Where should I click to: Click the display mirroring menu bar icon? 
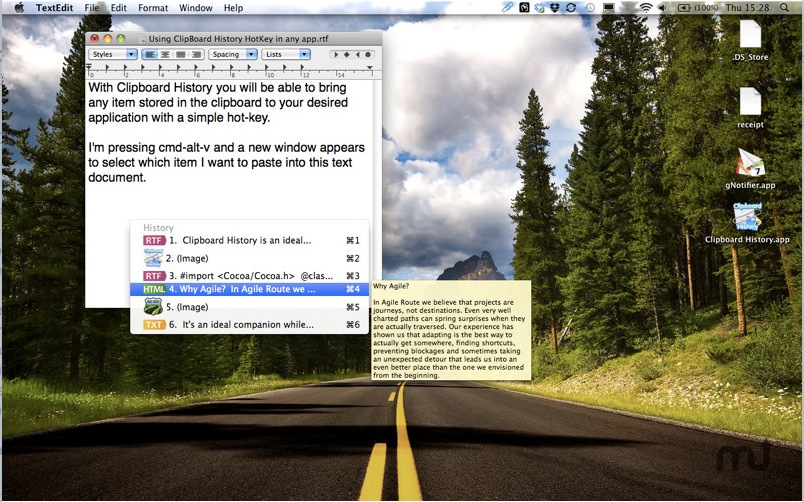(x=609, y=8)
